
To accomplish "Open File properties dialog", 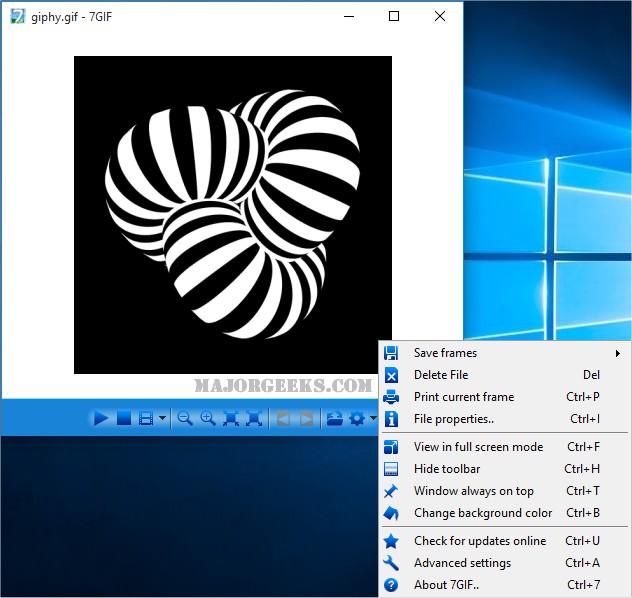I will 454,419.
